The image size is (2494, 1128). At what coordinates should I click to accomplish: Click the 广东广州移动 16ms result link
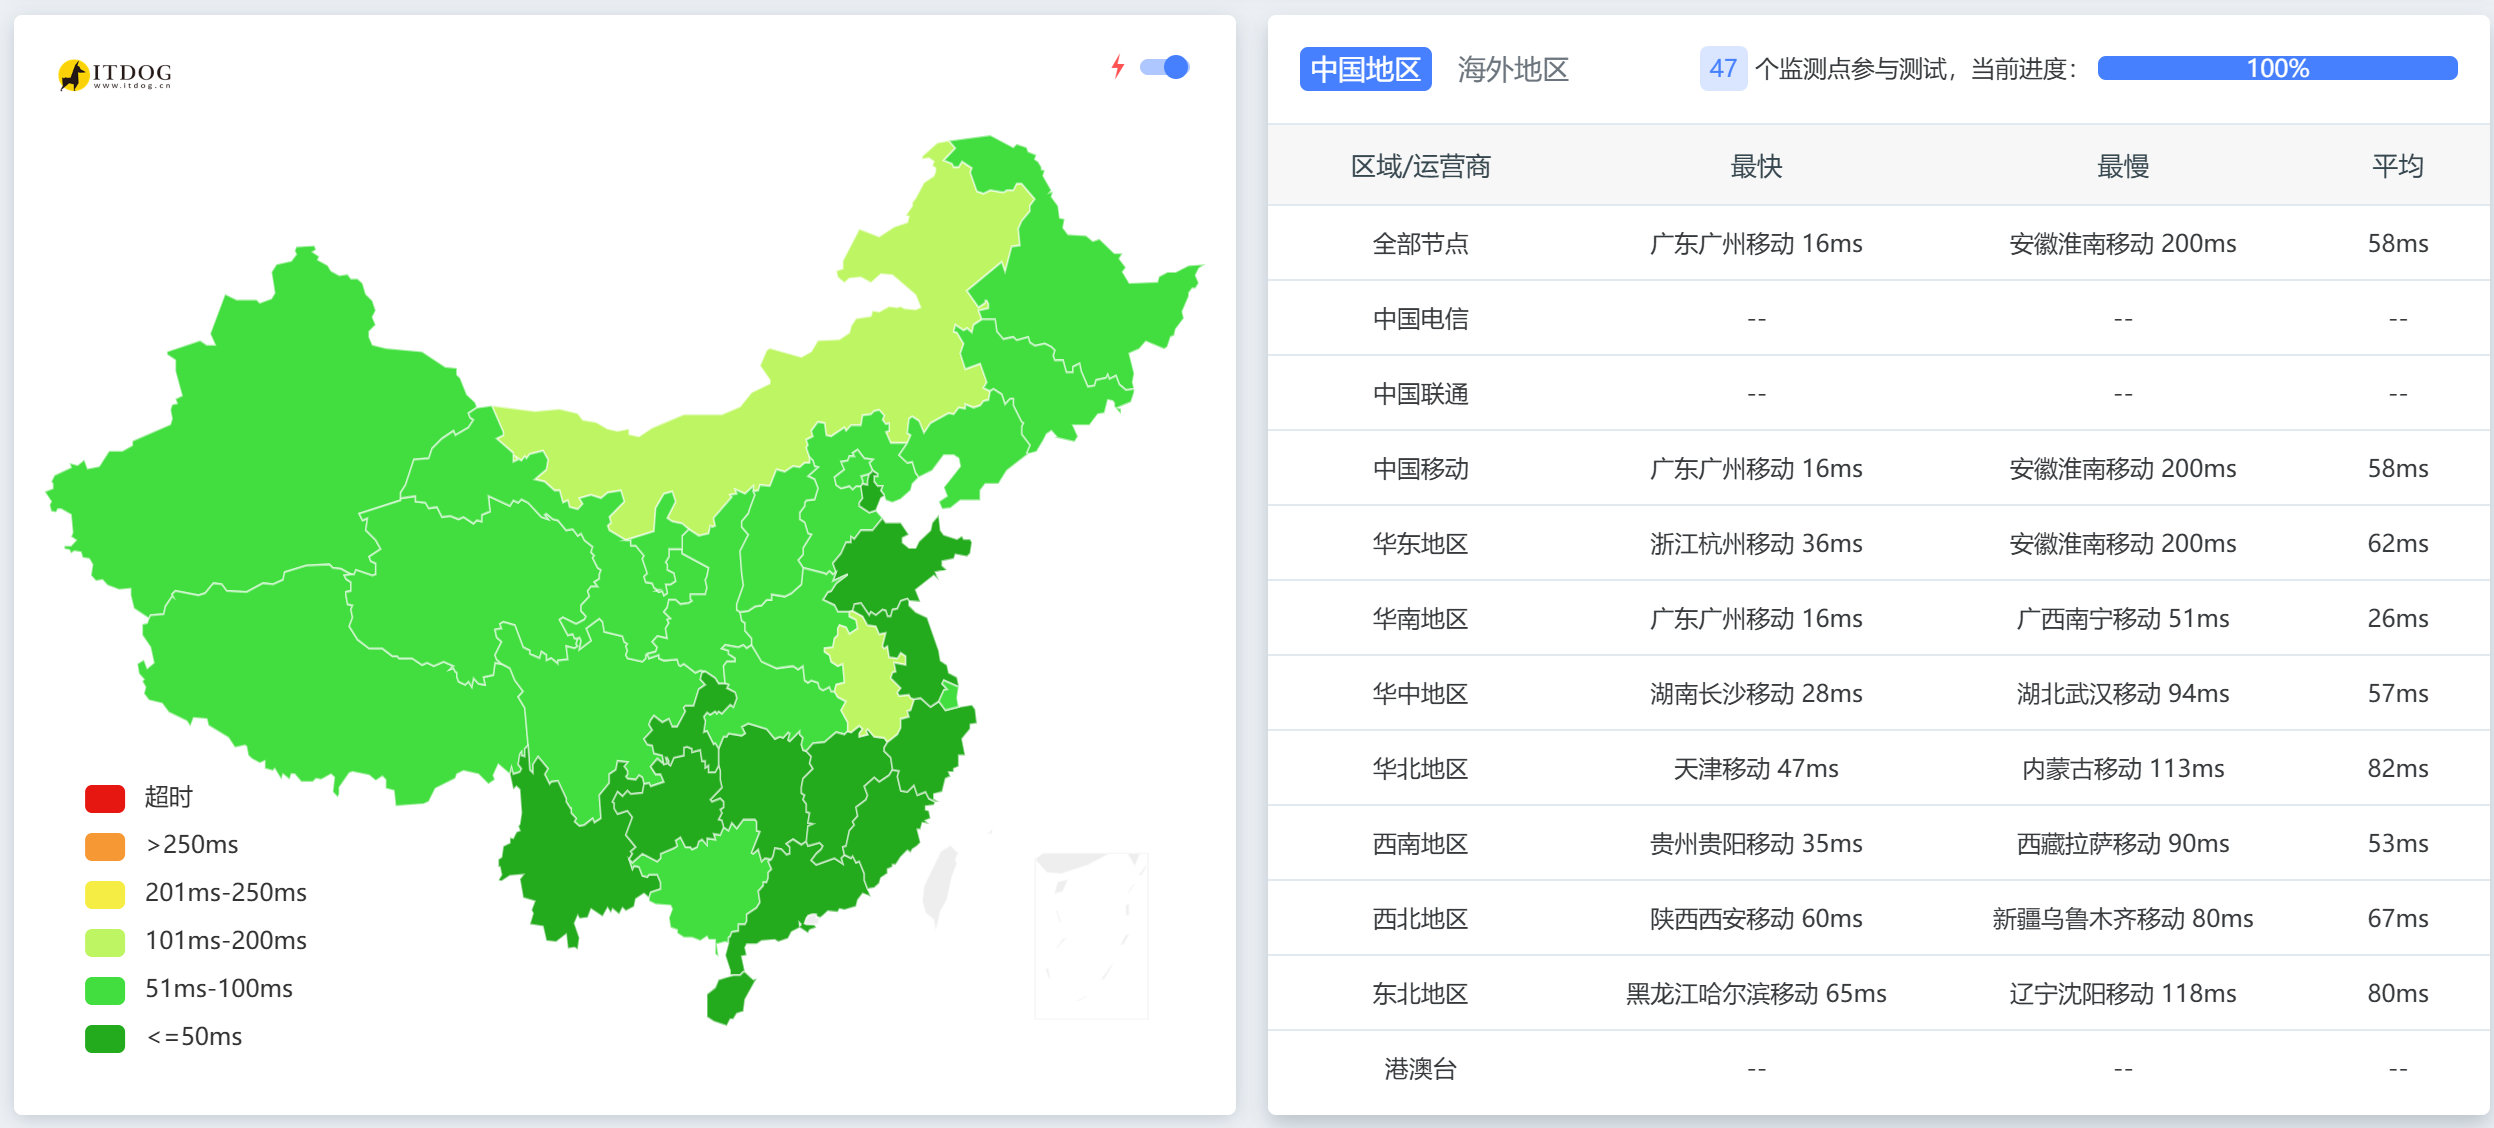(x=1755, y=243)
